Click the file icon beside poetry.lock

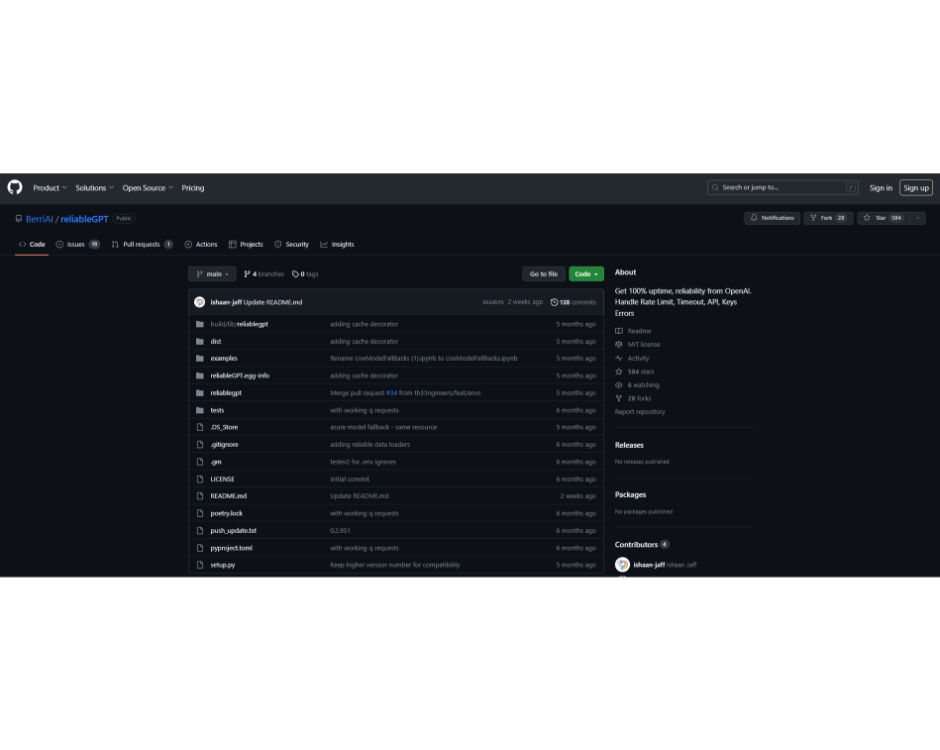point(200,514)
